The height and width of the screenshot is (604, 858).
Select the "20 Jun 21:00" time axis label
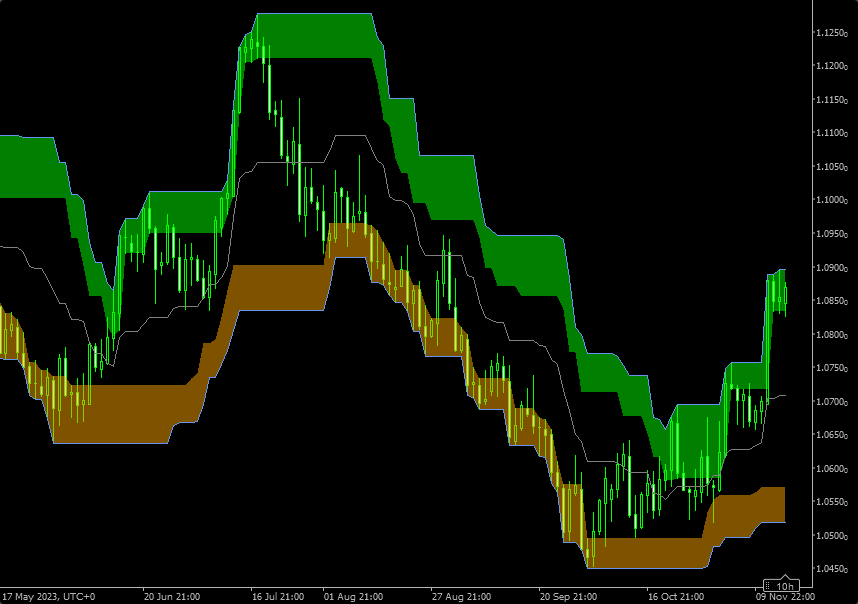pos(172,596)
